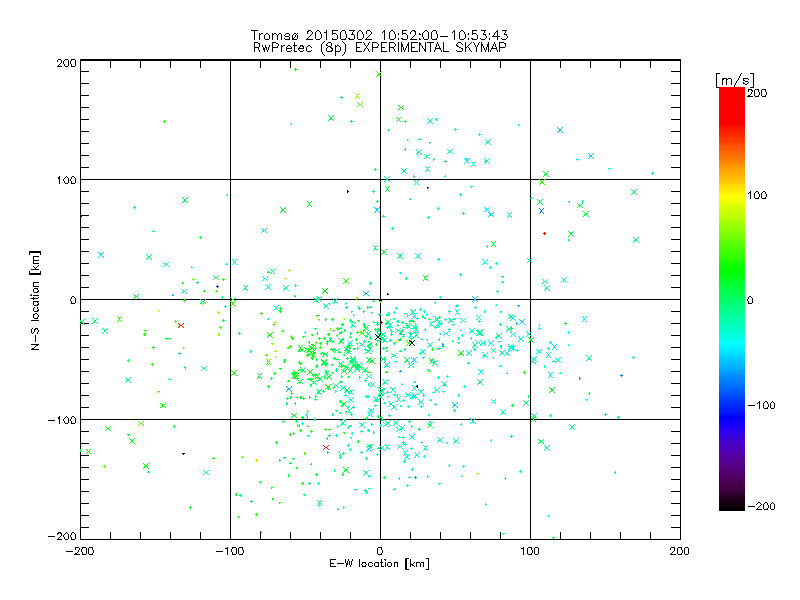
Task: Click the plot title "Tromsø 20150302 10:52:00-10:53:43"
Action: pos(379,35)
